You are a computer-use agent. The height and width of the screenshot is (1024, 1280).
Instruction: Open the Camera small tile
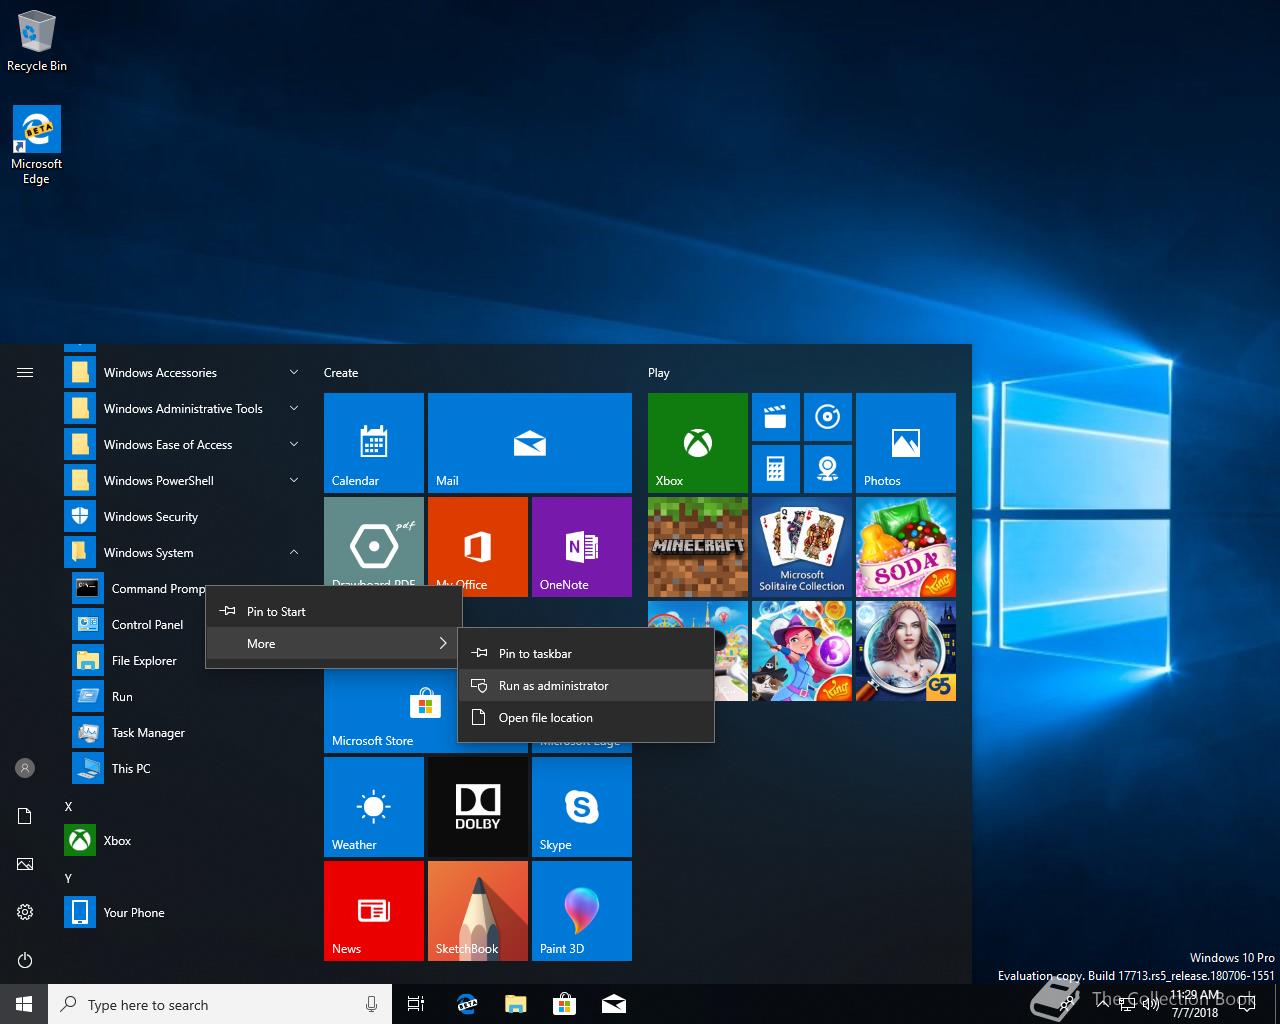coord(827,469)
